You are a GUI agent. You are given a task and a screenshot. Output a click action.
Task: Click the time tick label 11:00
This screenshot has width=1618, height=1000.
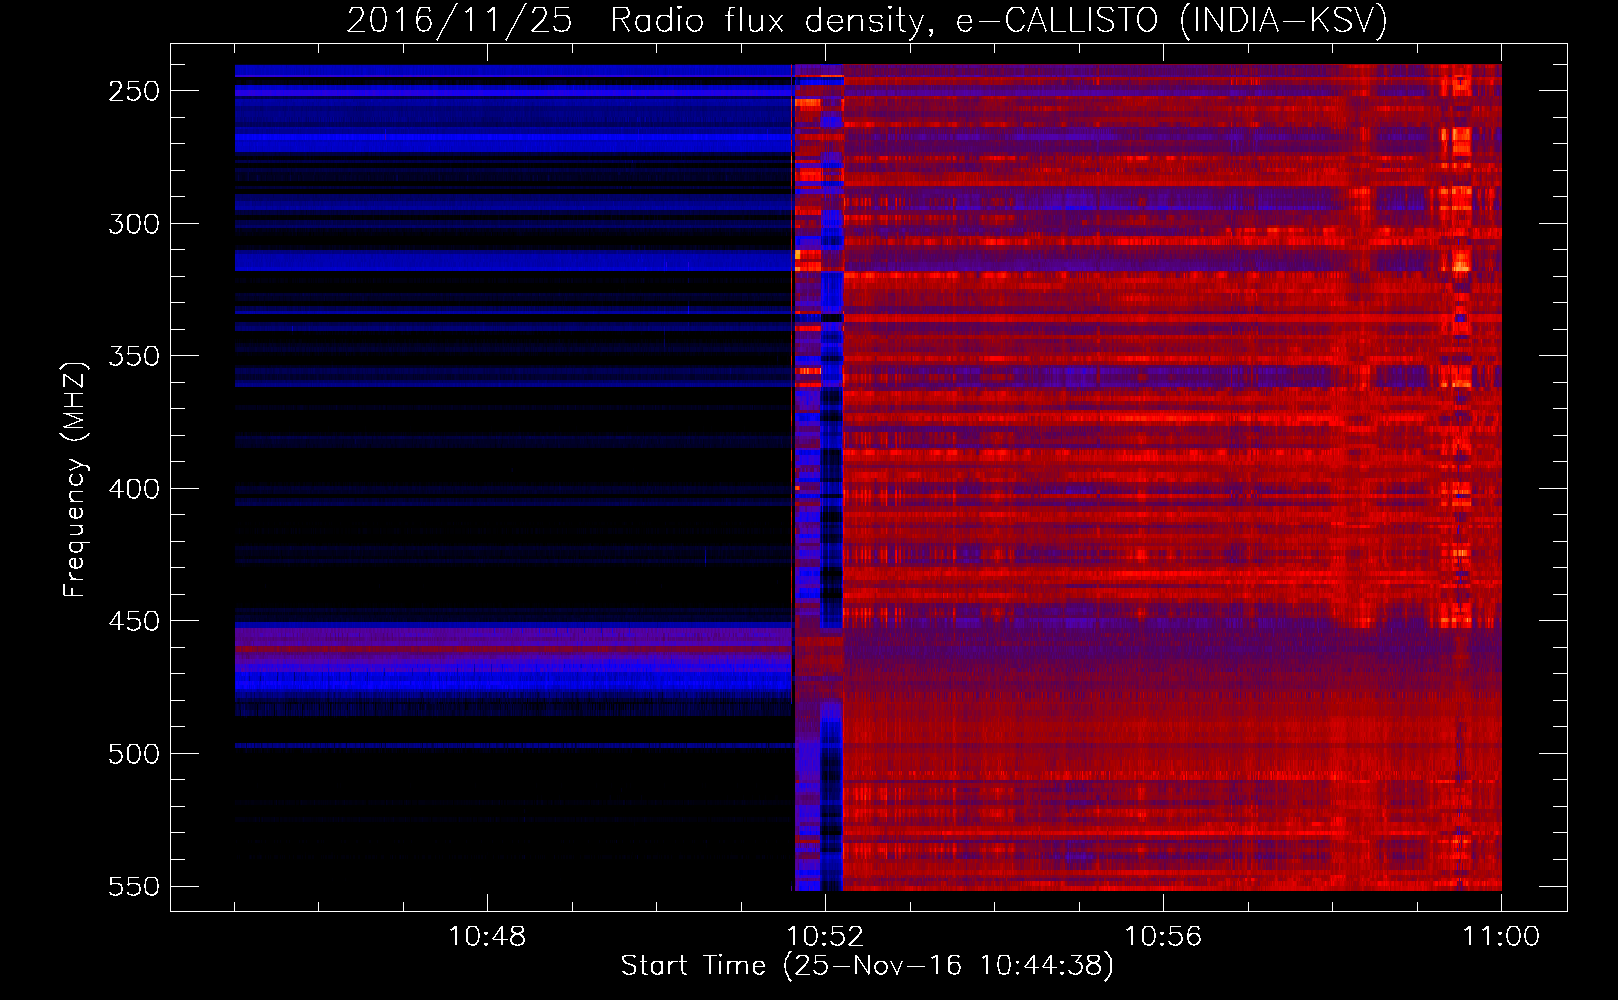point(1501,937)
